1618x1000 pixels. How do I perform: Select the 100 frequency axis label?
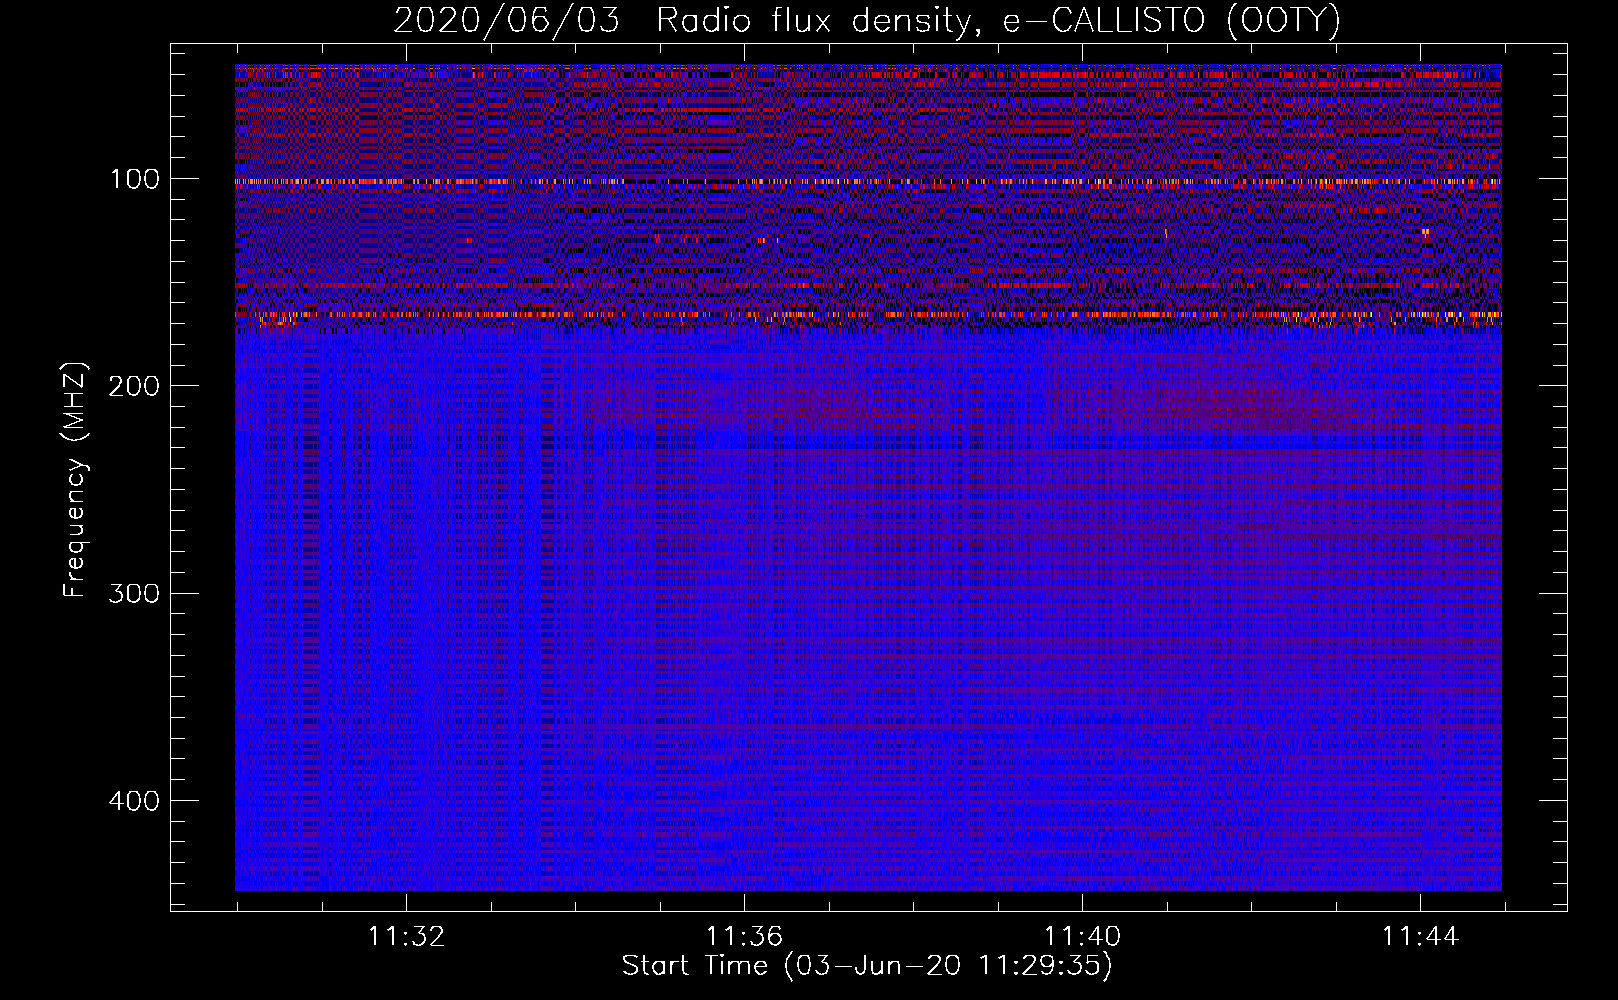(134, 180)
